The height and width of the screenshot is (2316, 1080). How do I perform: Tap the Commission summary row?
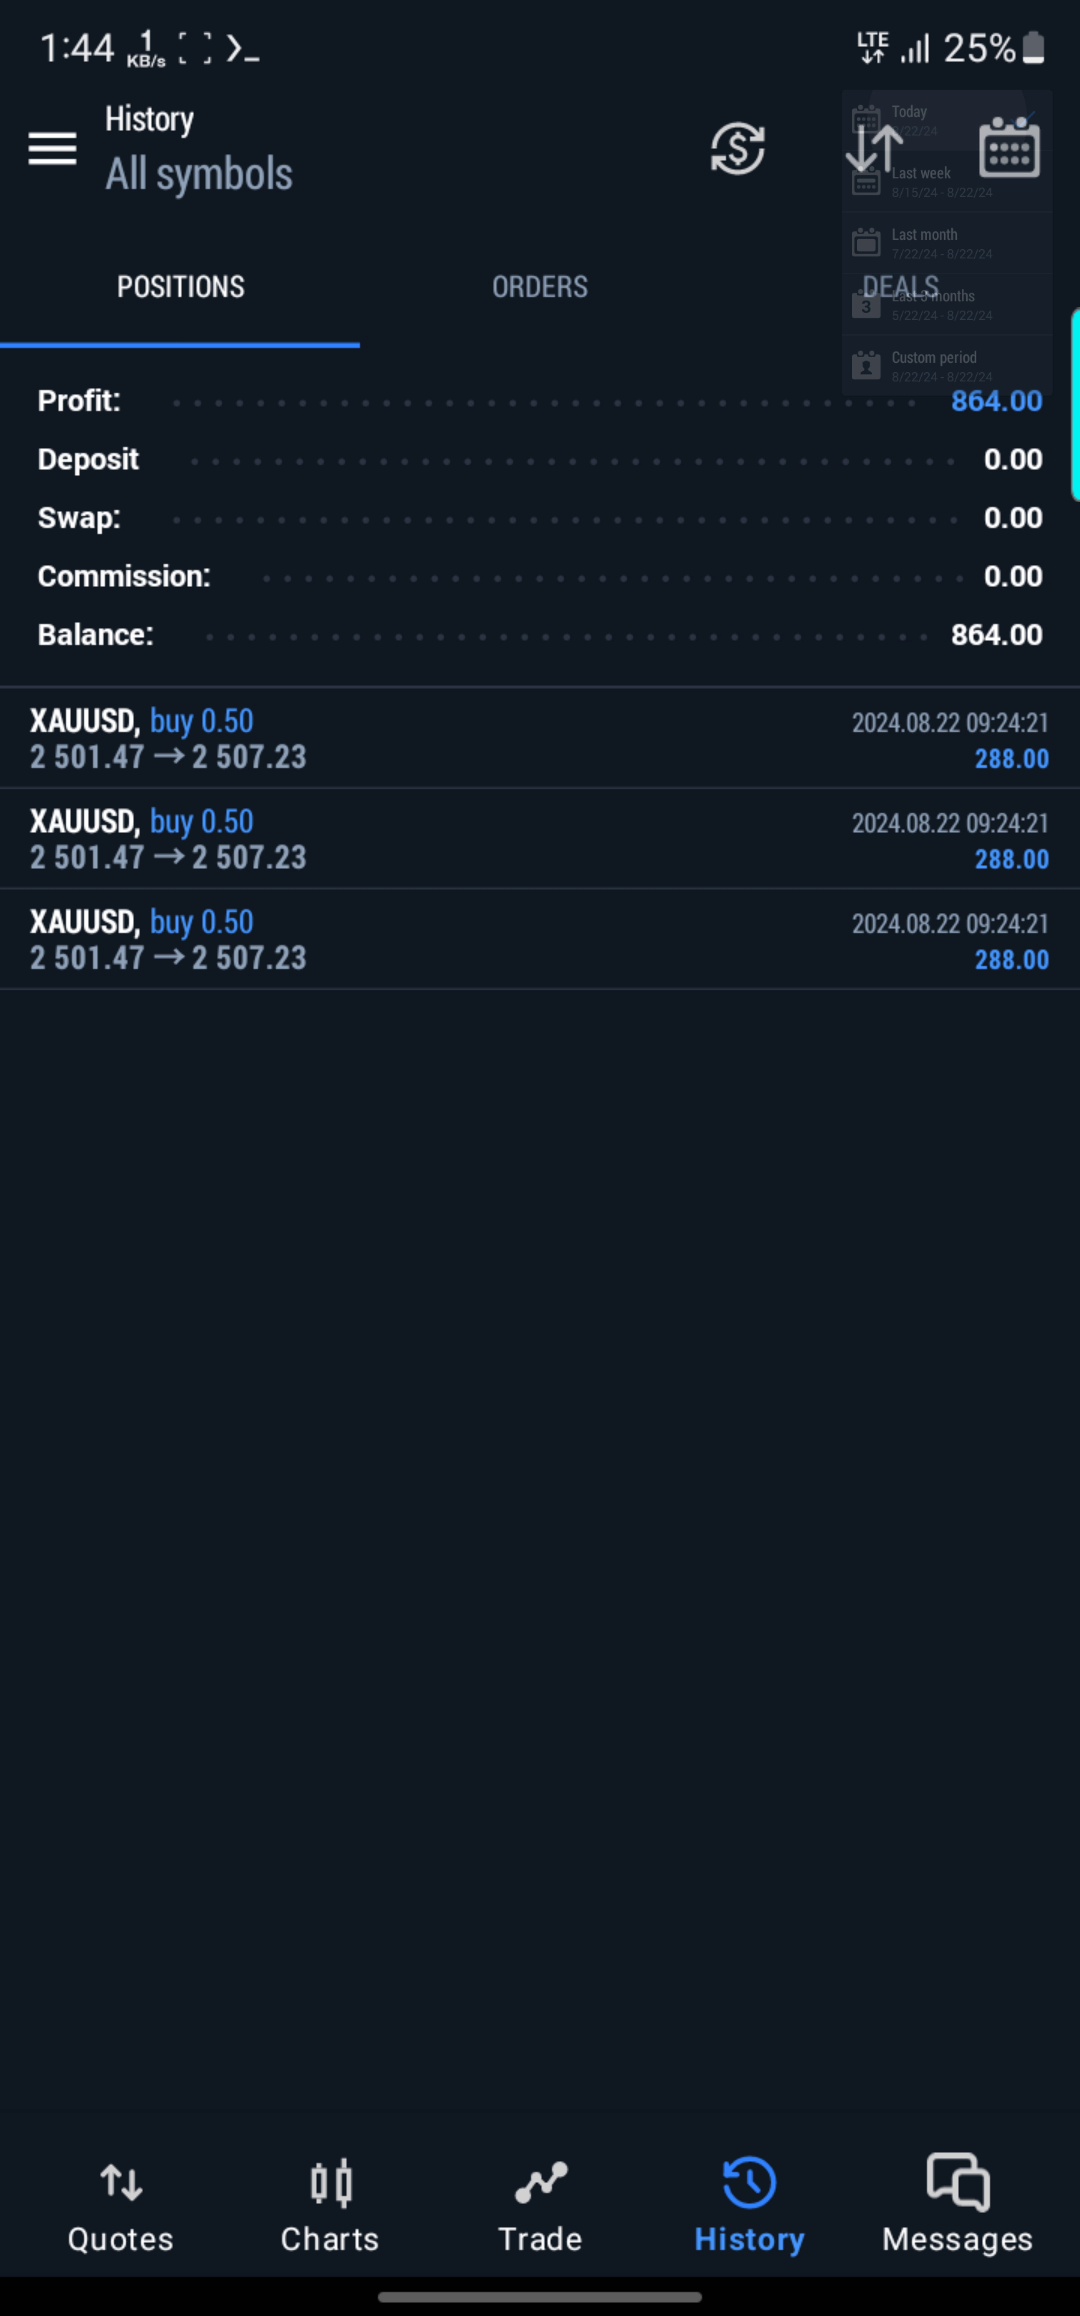click(x=540, y=577)
